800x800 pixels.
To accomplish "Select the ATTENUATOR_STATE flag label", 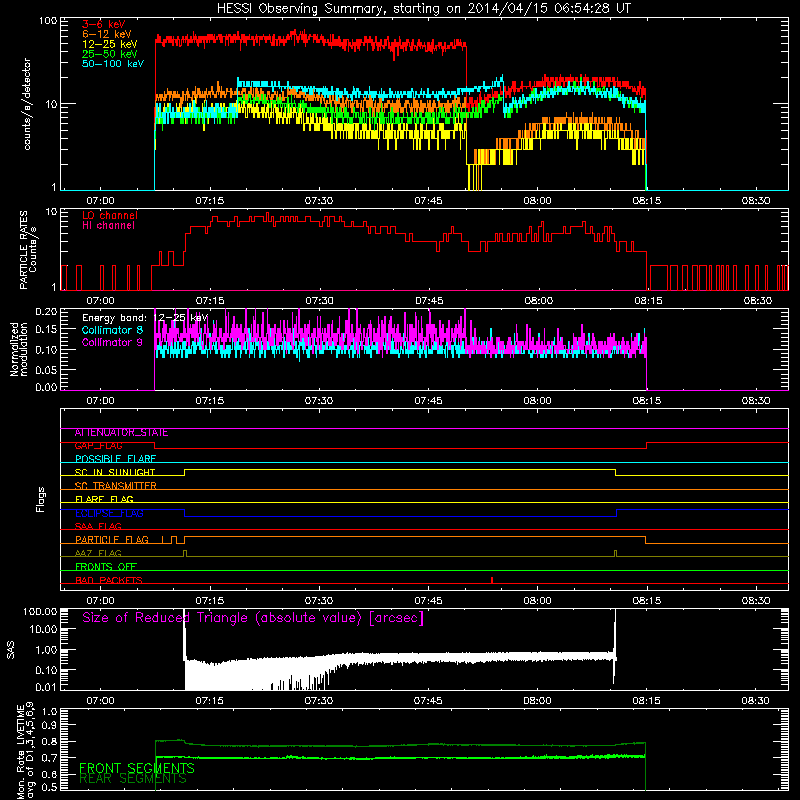I will tap(121, 433).
